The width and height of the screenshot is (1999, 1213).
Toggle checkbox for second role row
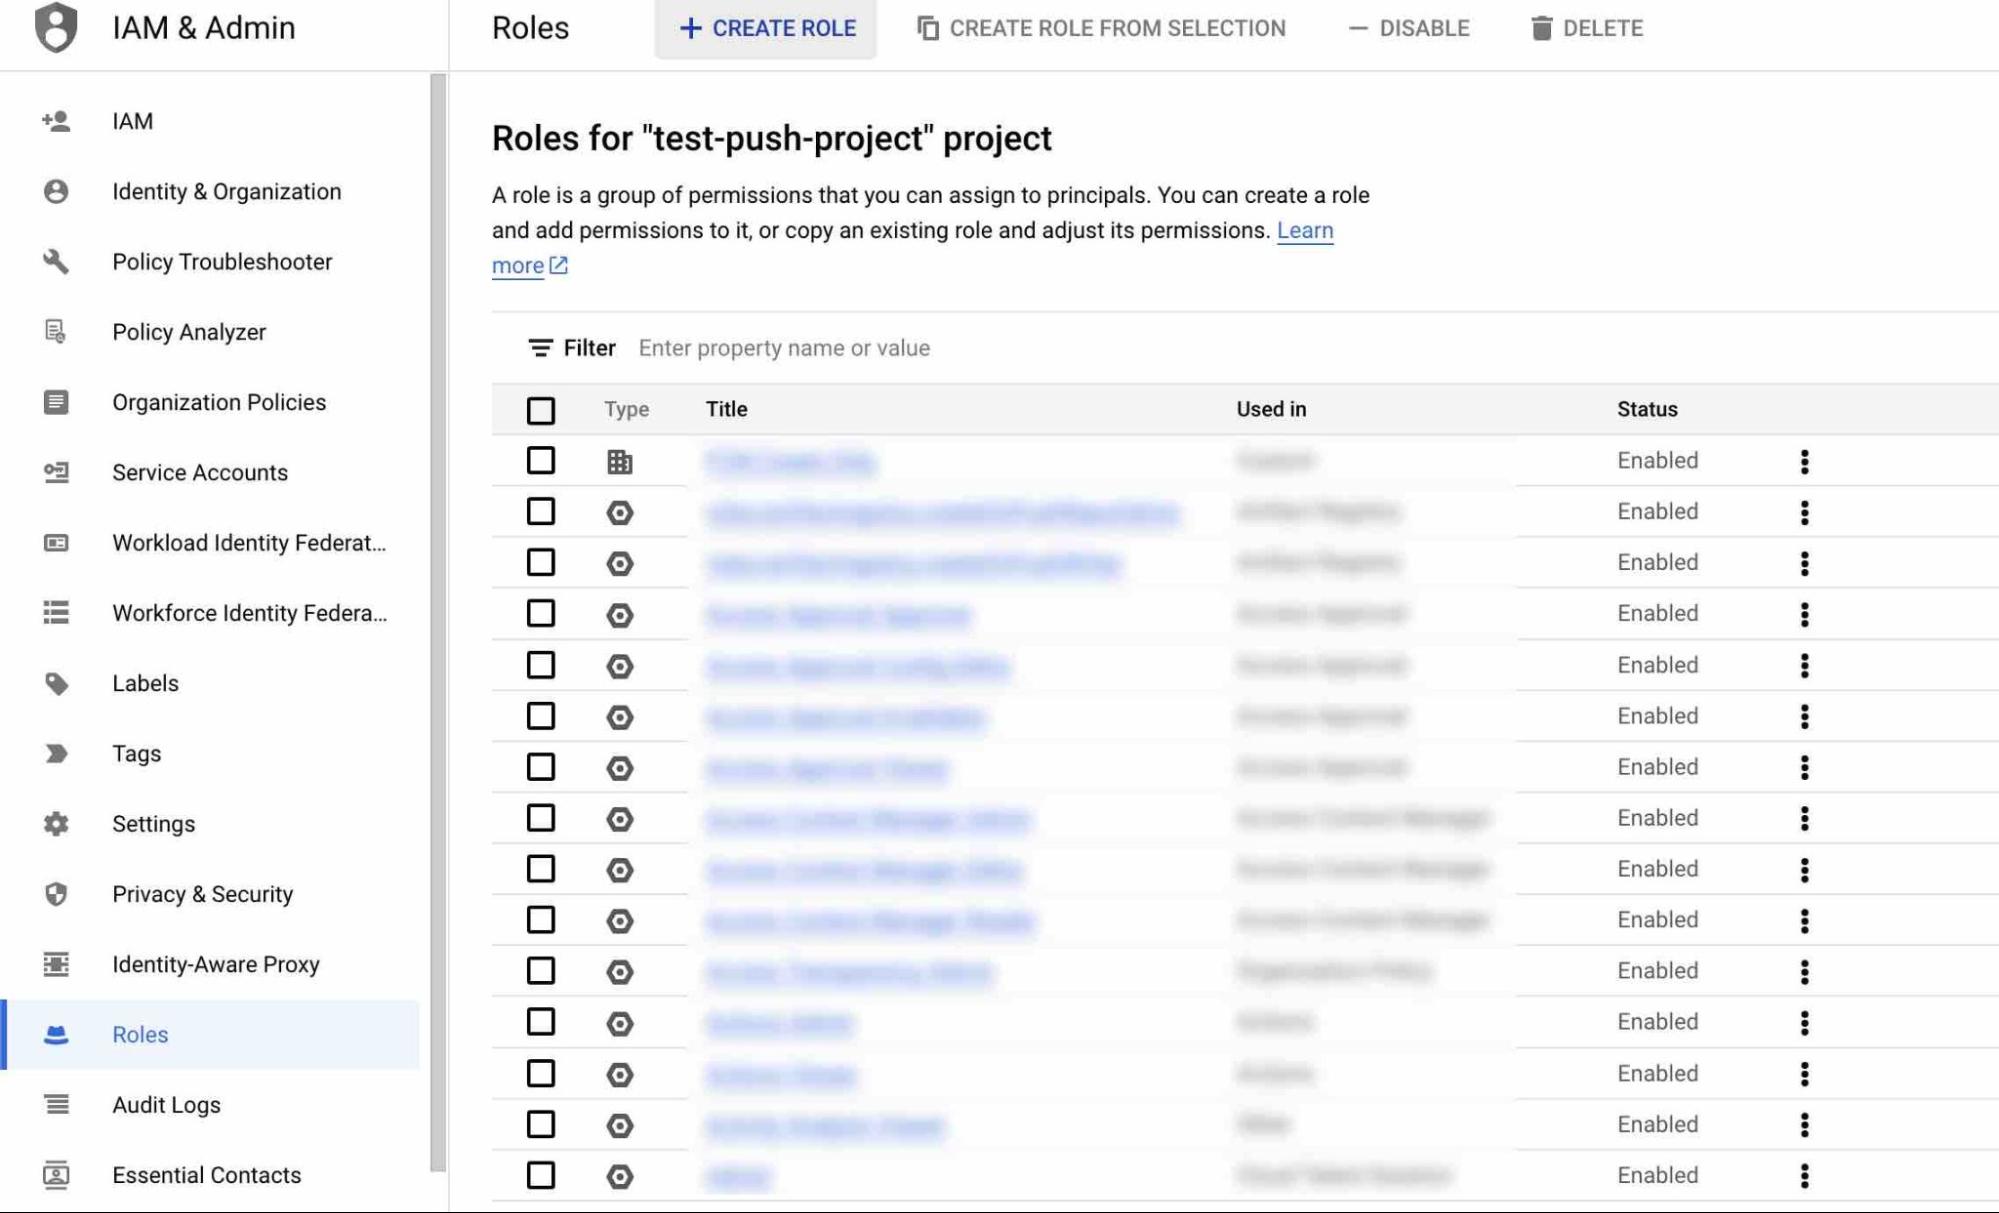541,511
